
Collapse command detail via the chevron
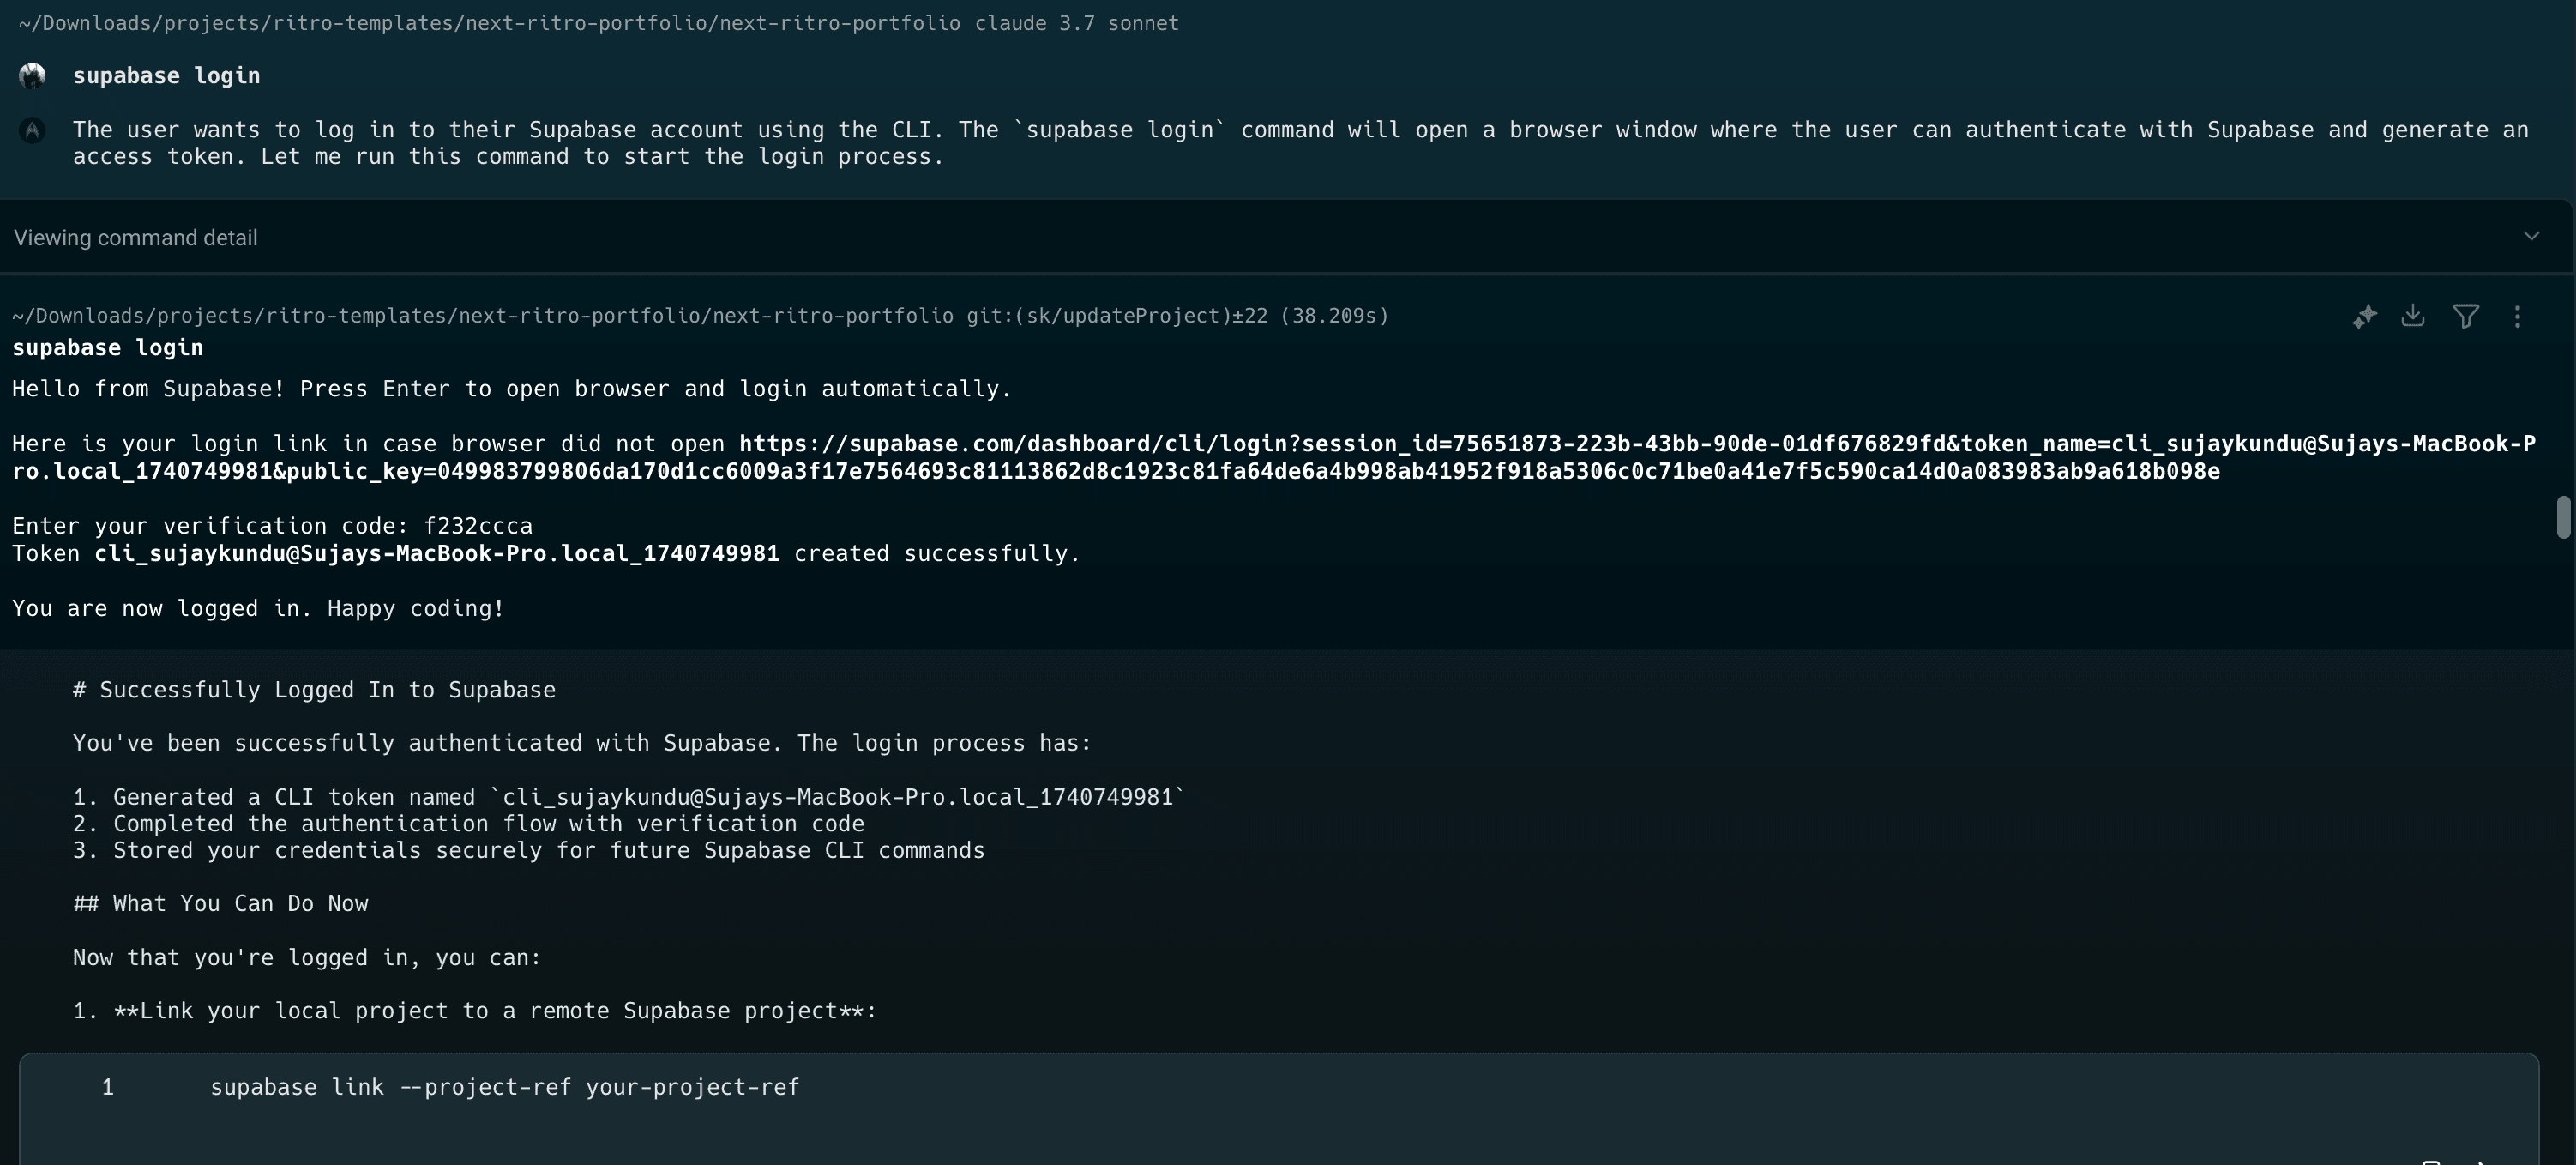pyautogui.click(x=2532, y=237)
